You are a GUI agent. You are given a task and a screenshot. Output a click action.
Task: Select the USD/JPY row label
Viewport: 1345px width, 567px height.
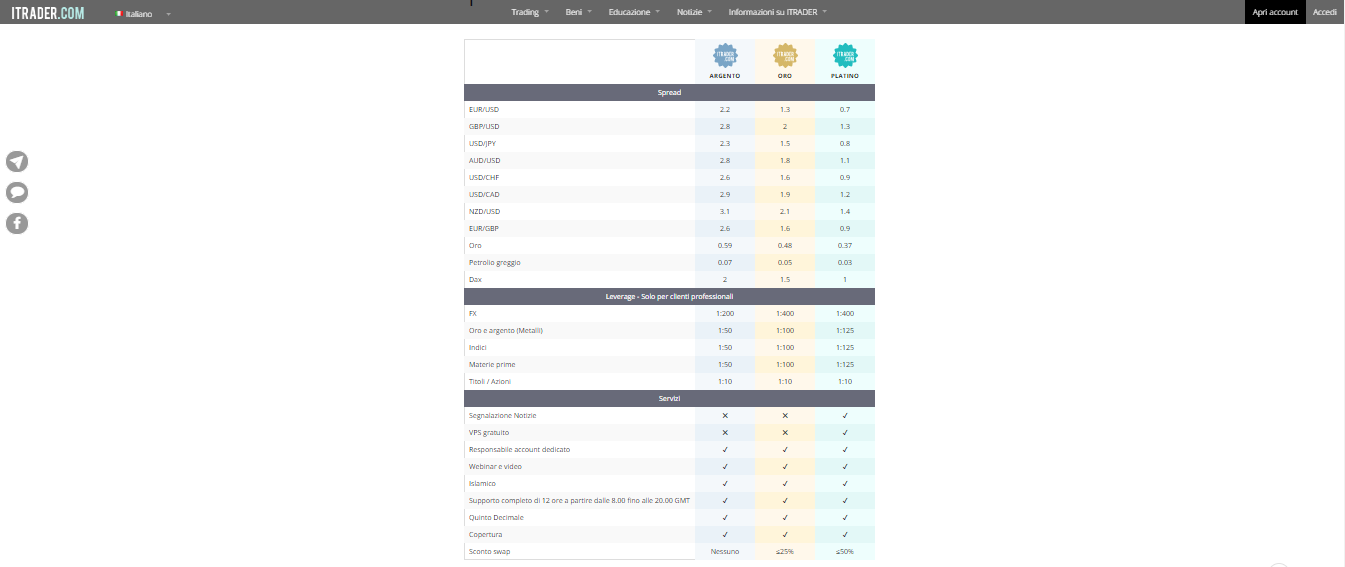point(483,143)
